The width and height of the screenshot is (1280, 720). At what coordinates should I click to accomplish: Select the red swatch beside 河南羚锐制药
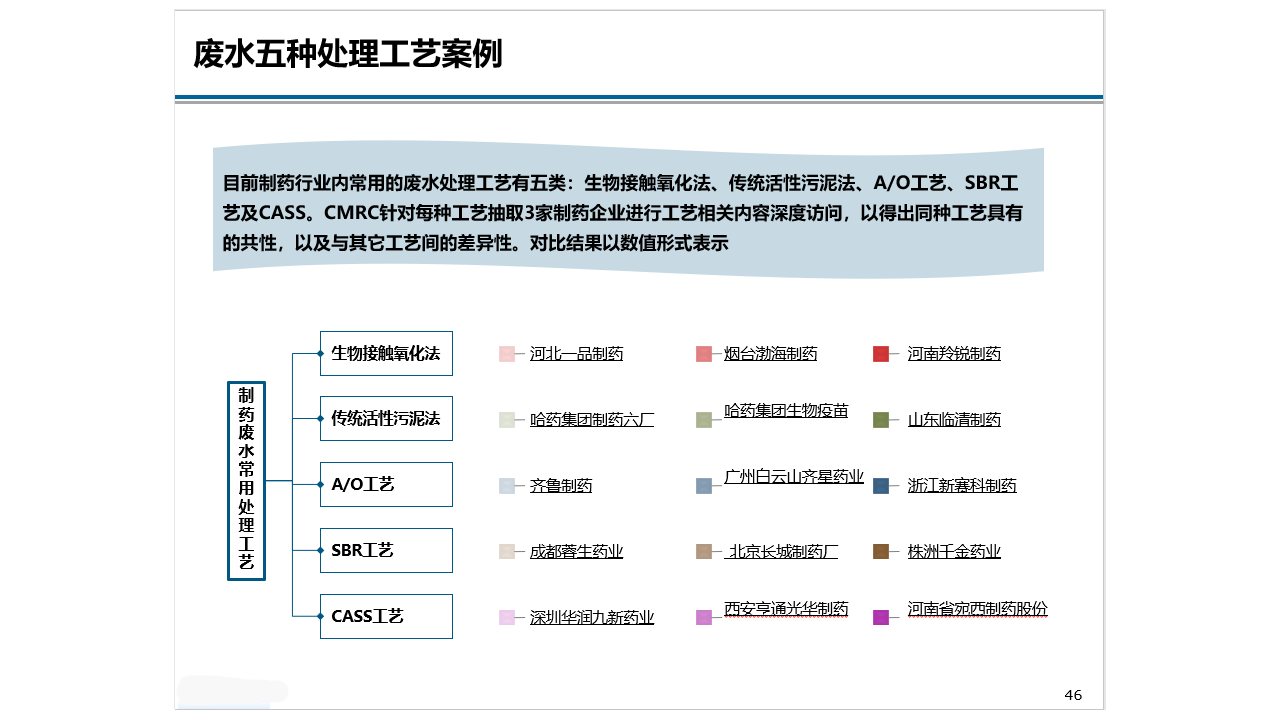881,354
